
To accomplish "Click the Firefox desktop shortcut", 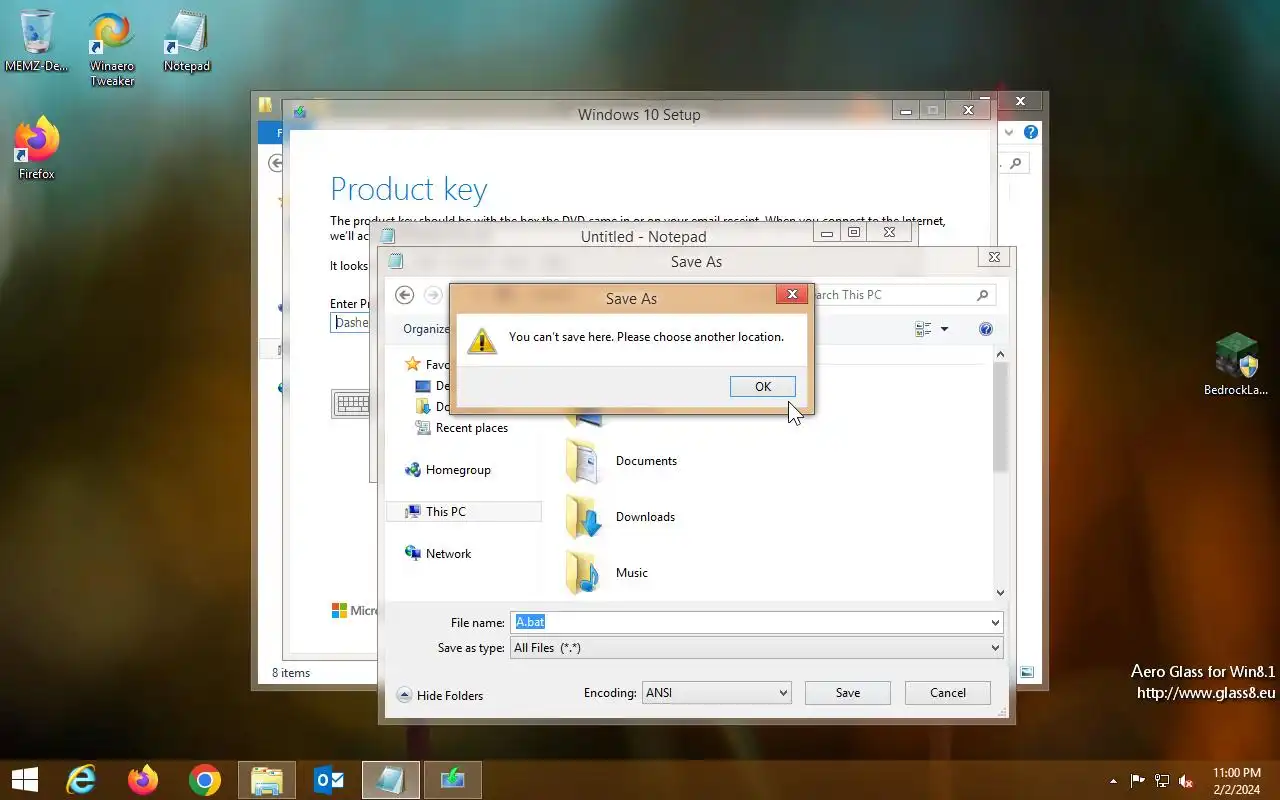I will click(x=37, y=150).
